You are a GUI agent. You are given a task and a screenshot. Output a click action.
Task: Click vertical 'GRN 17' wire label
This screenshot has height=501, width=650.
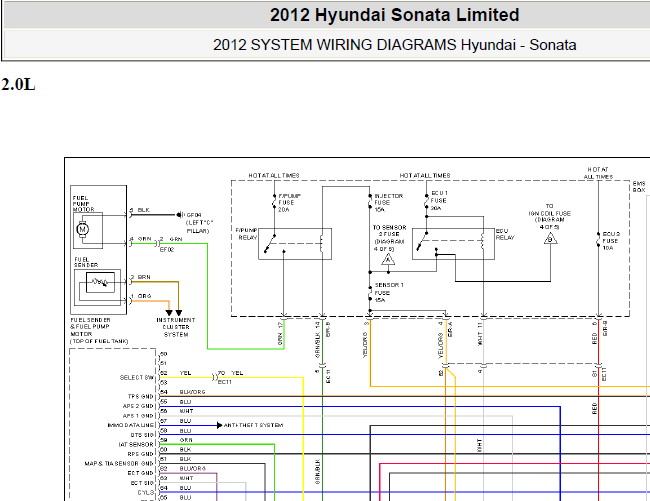tap(280, 334)
